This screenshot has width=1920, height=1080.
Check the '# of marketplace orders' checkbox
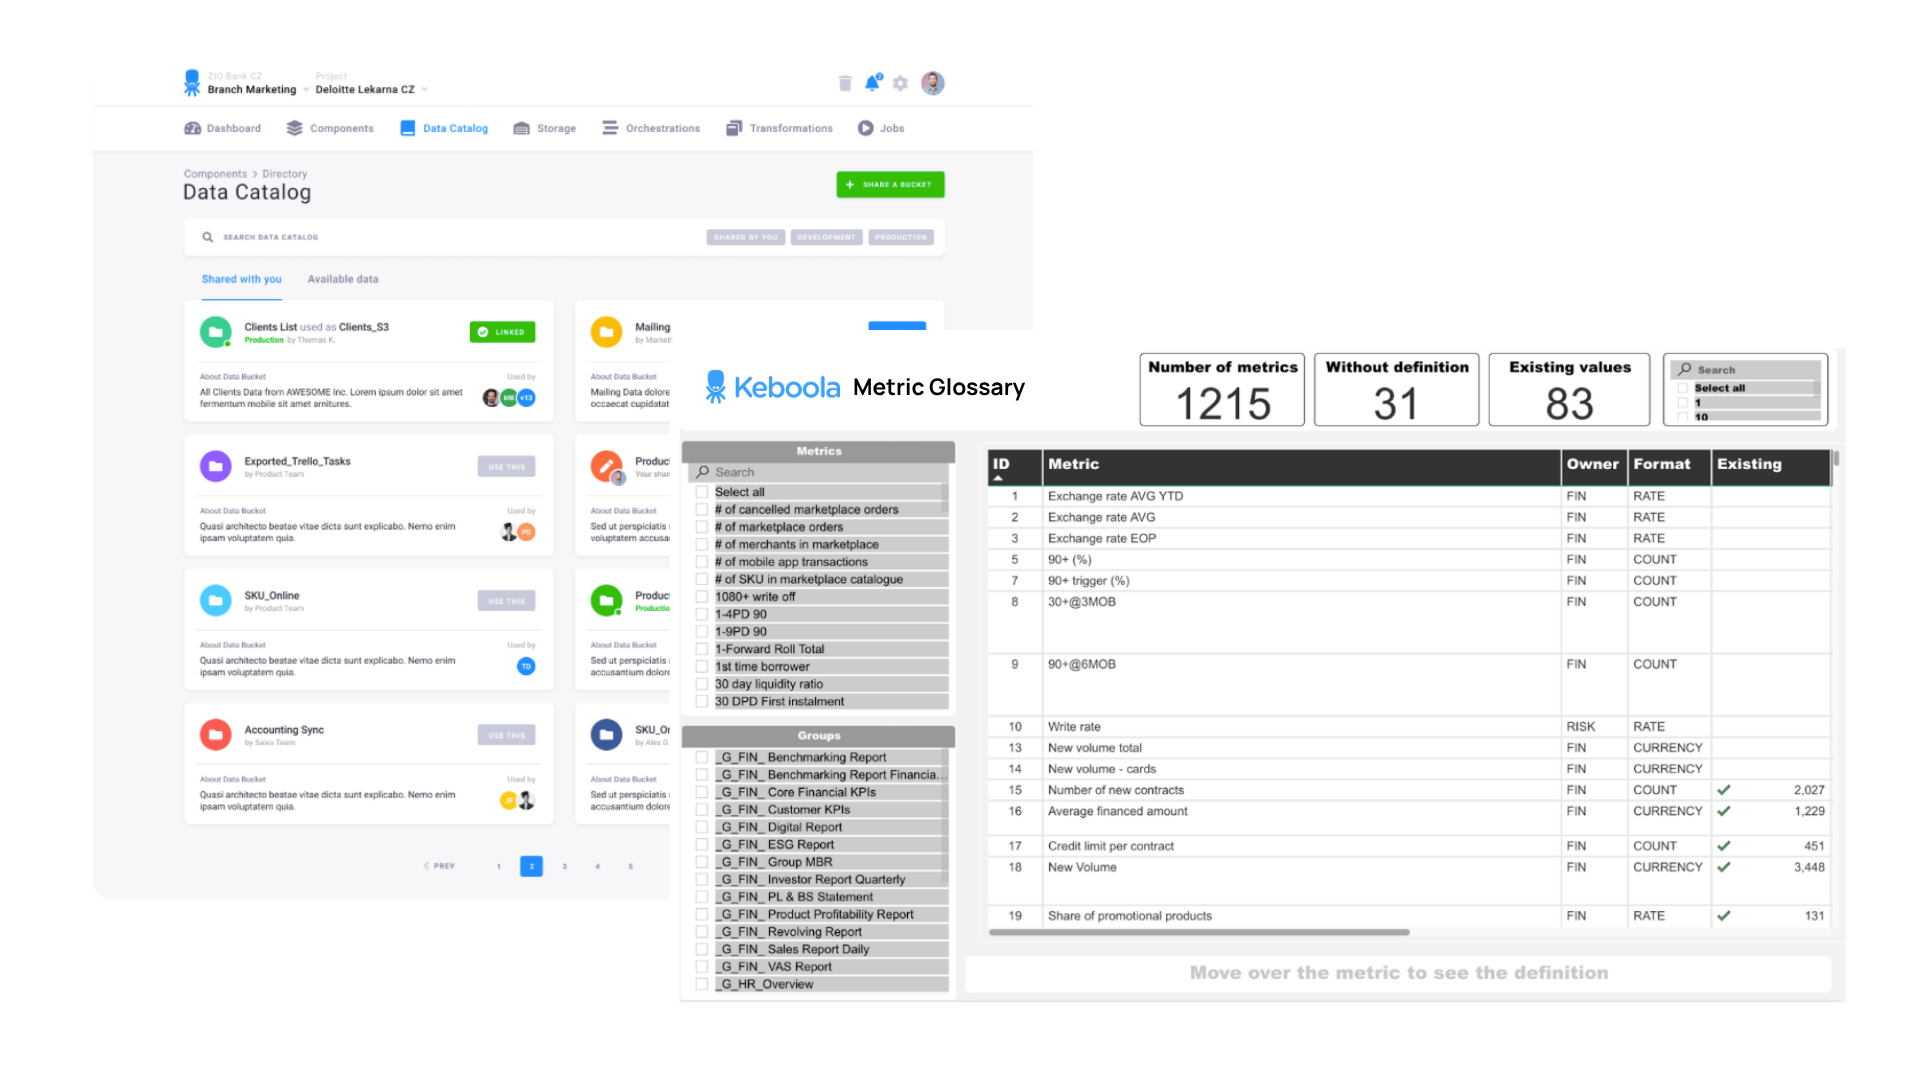(x=702, y=527)
